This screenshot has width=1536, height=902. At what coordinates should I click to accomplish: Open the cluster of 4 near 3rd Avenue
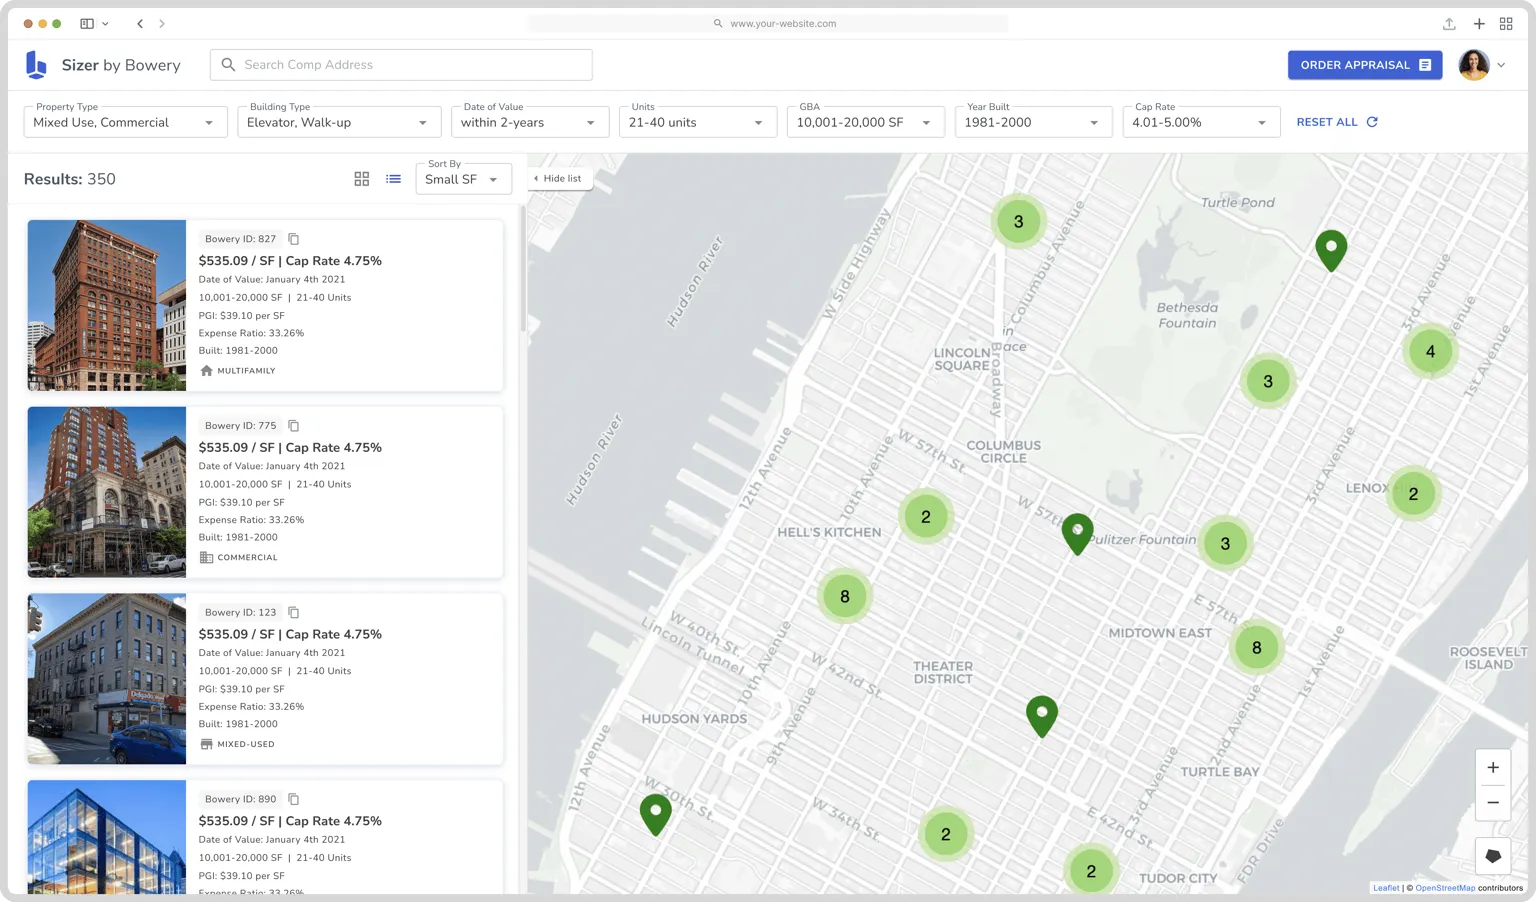pos(1430,351)
